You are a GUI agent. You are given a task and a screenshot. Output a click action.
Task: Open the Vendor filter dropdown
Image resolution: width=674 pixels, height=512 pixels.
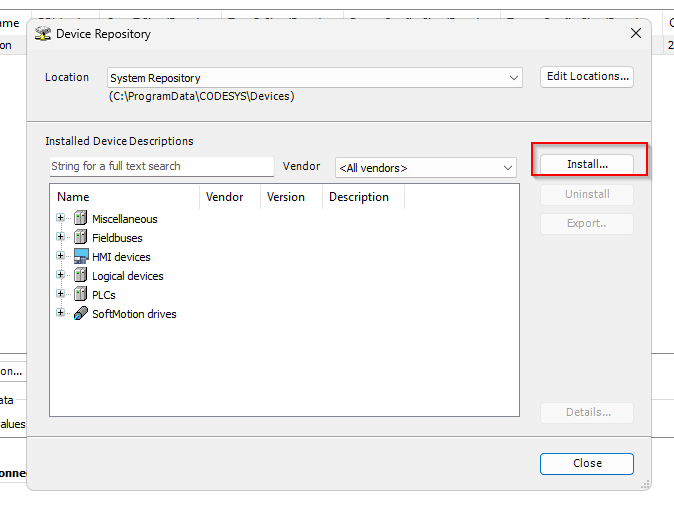point(508,168)
